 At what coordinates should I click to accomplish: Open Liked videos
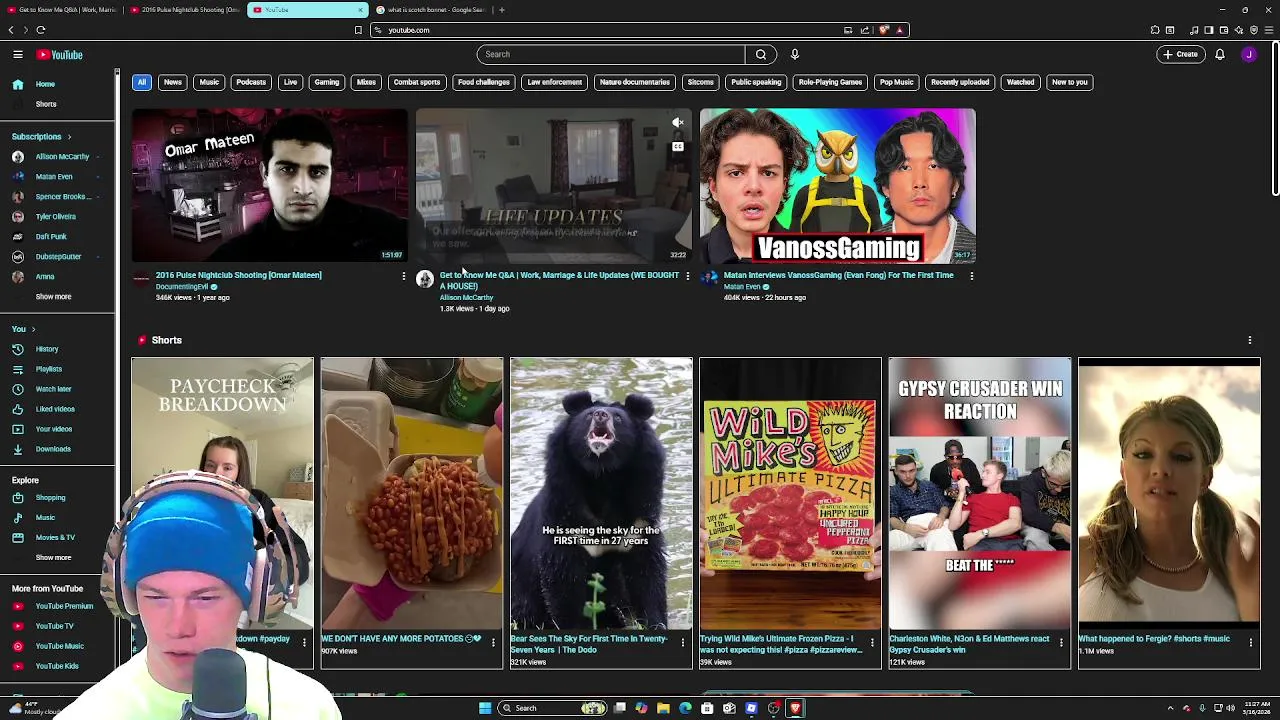tap(57, 409)
